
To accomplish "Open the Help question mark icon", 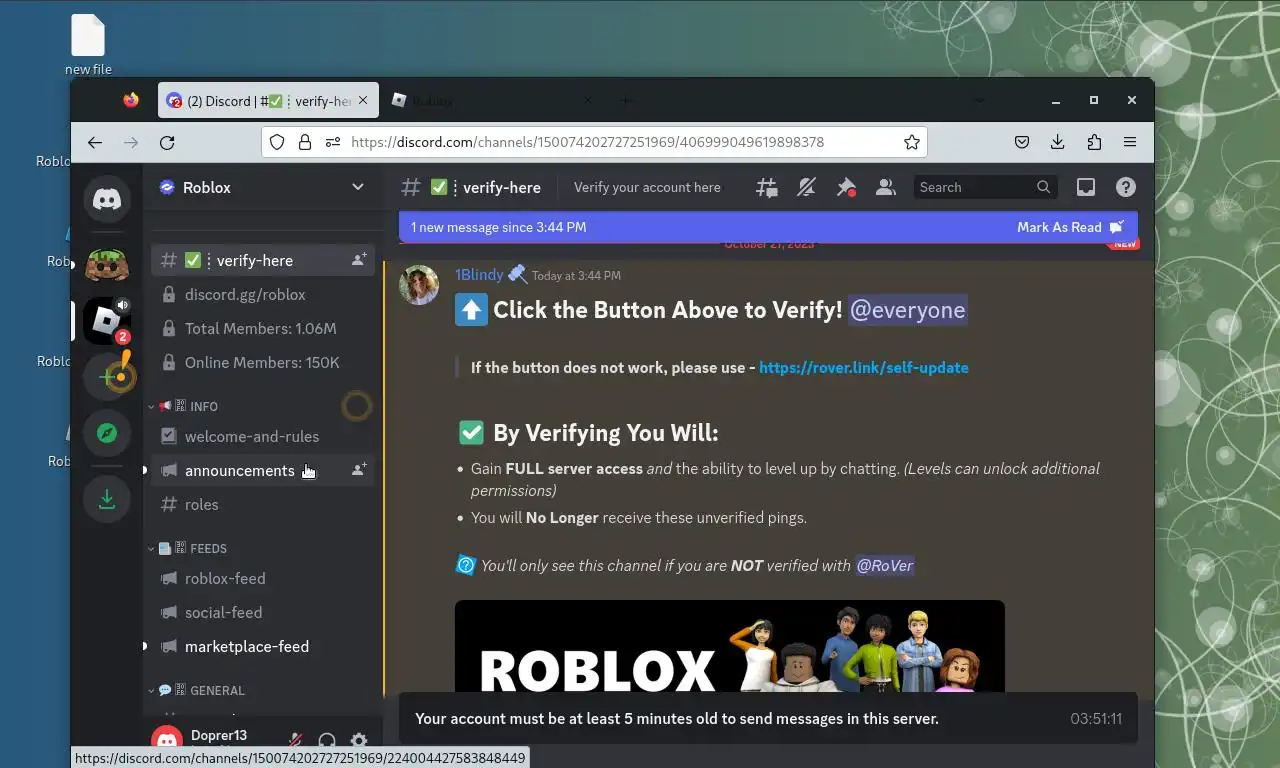I will pyautogui.click(x=1126, y=187).
